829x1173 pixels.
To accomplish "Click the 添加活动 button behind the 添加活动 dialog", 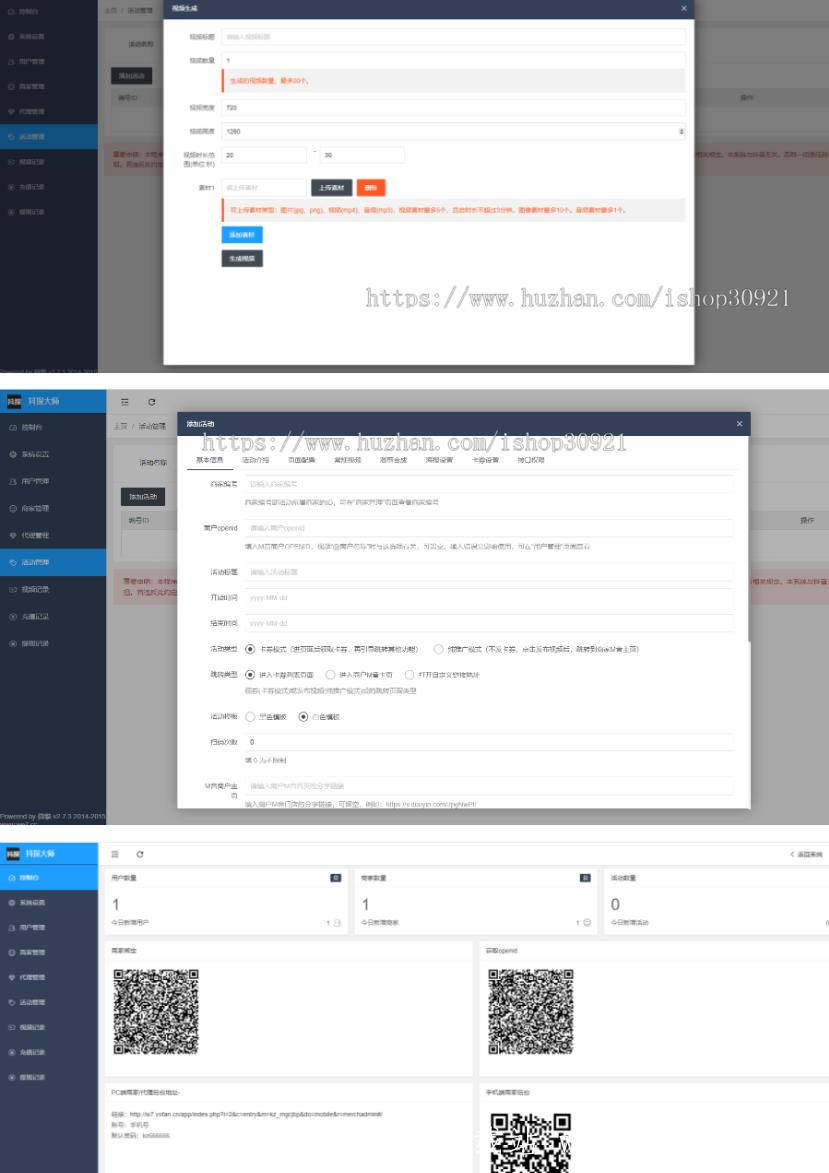I will click(143, 497).
